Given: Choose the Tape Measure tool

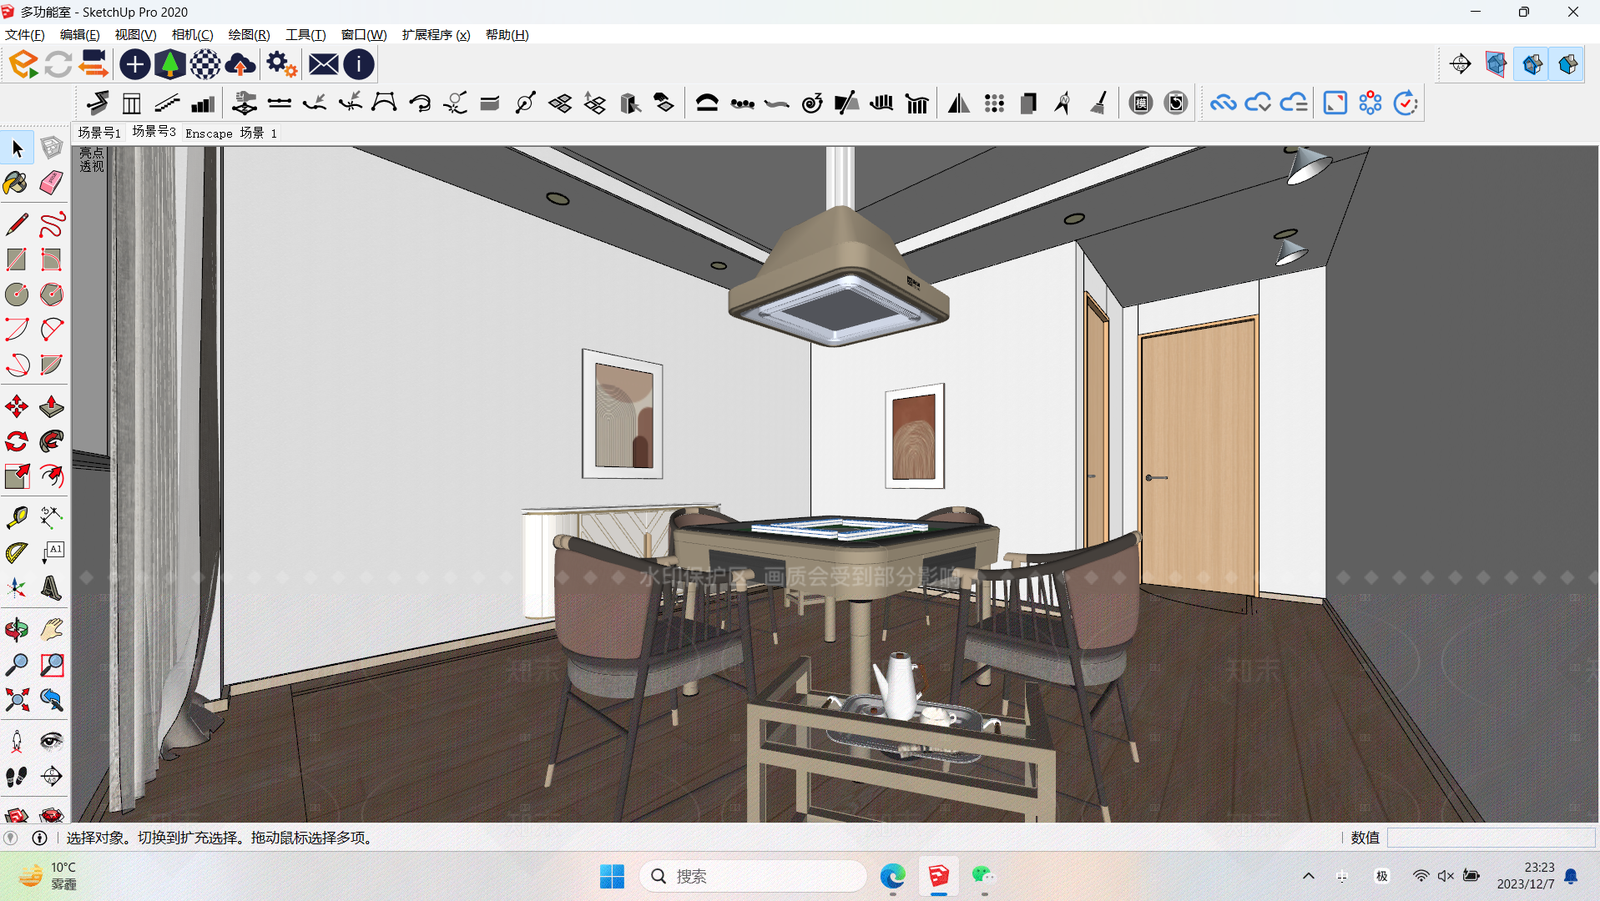Looking at the screenshot, I should tap(17, 517).
